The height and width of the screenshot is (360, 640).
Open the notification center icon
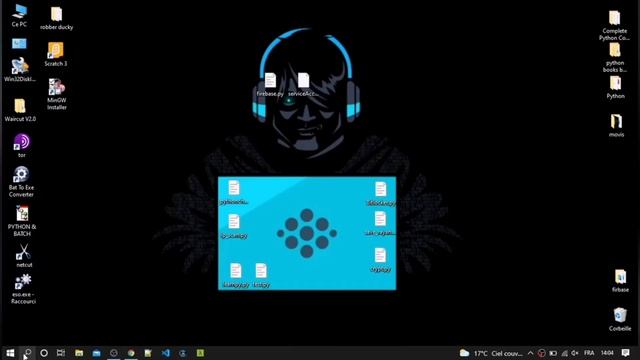pos(626,353)
